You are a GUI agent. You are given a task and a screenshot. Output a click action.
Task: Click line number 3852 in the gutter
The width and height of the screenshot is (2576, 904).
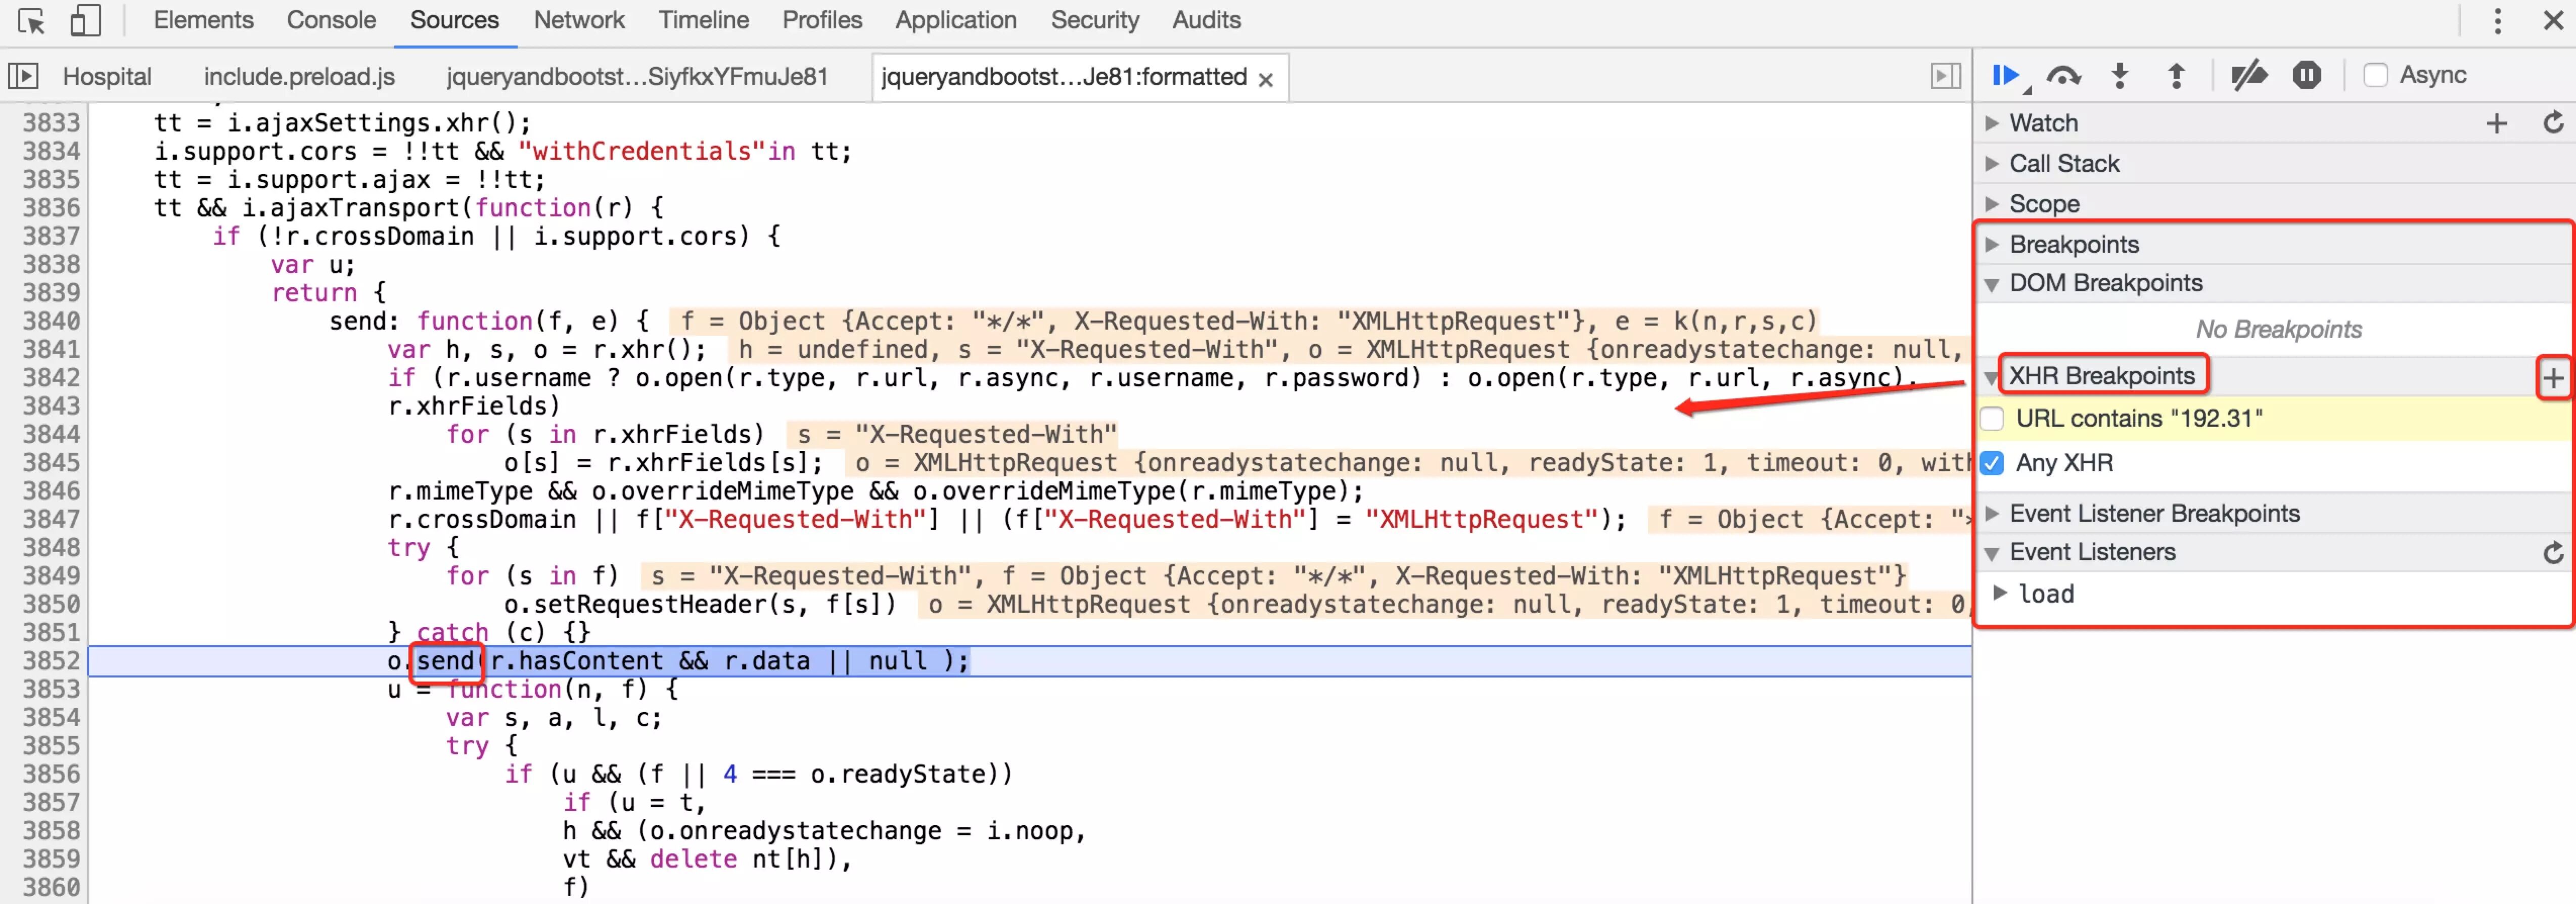51,661
